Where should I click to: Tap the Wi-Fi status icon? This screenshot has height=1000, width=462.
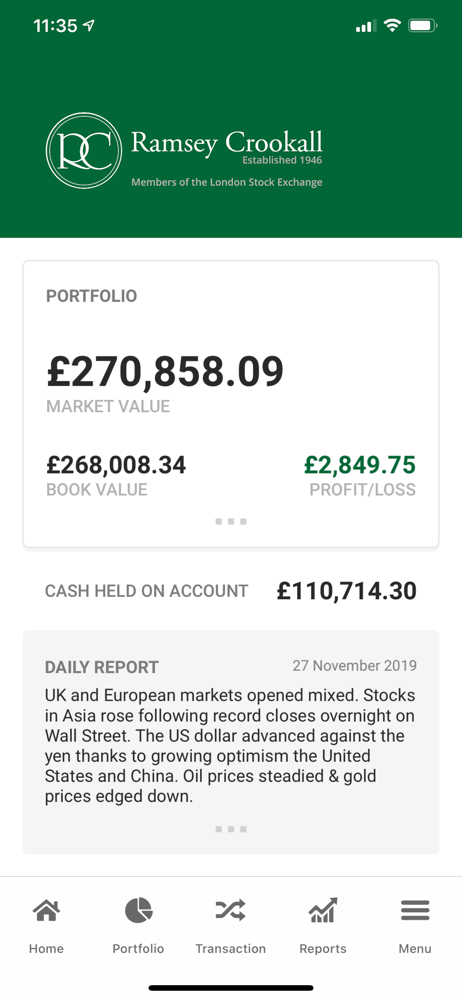pos(392,26)
